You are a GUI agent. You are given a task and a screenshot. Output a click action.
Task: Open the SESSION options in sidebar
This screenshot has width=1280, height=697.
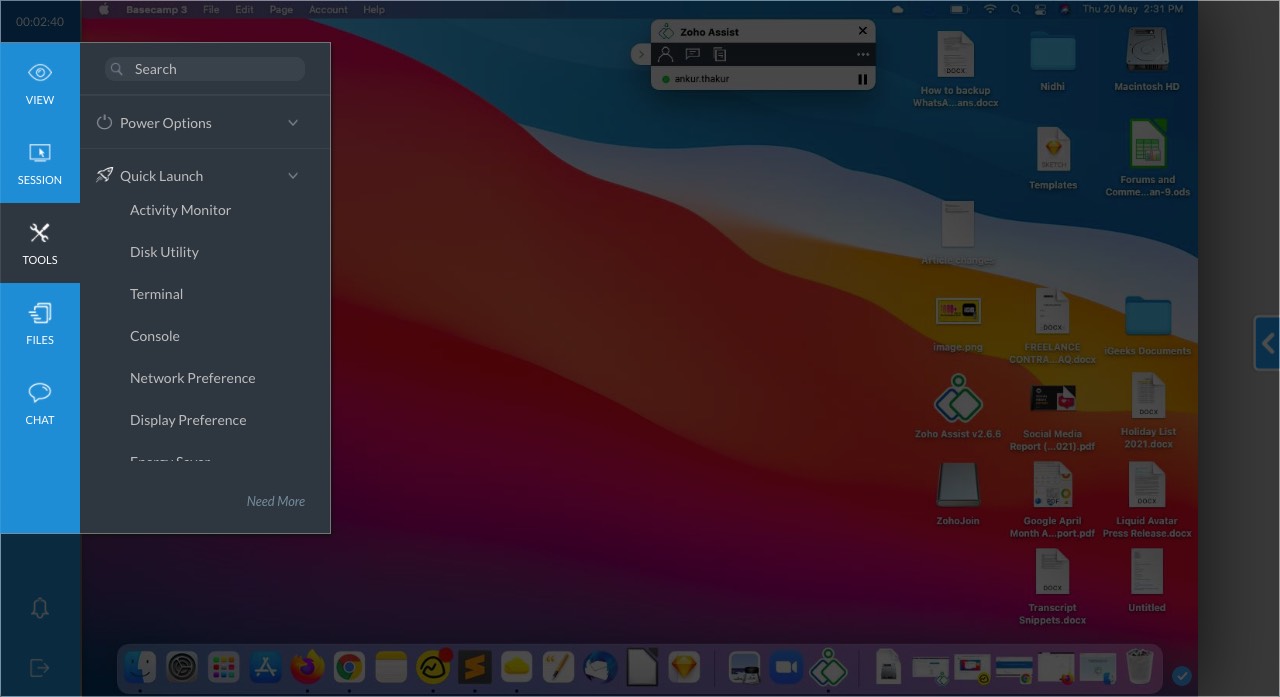[40, 163]
